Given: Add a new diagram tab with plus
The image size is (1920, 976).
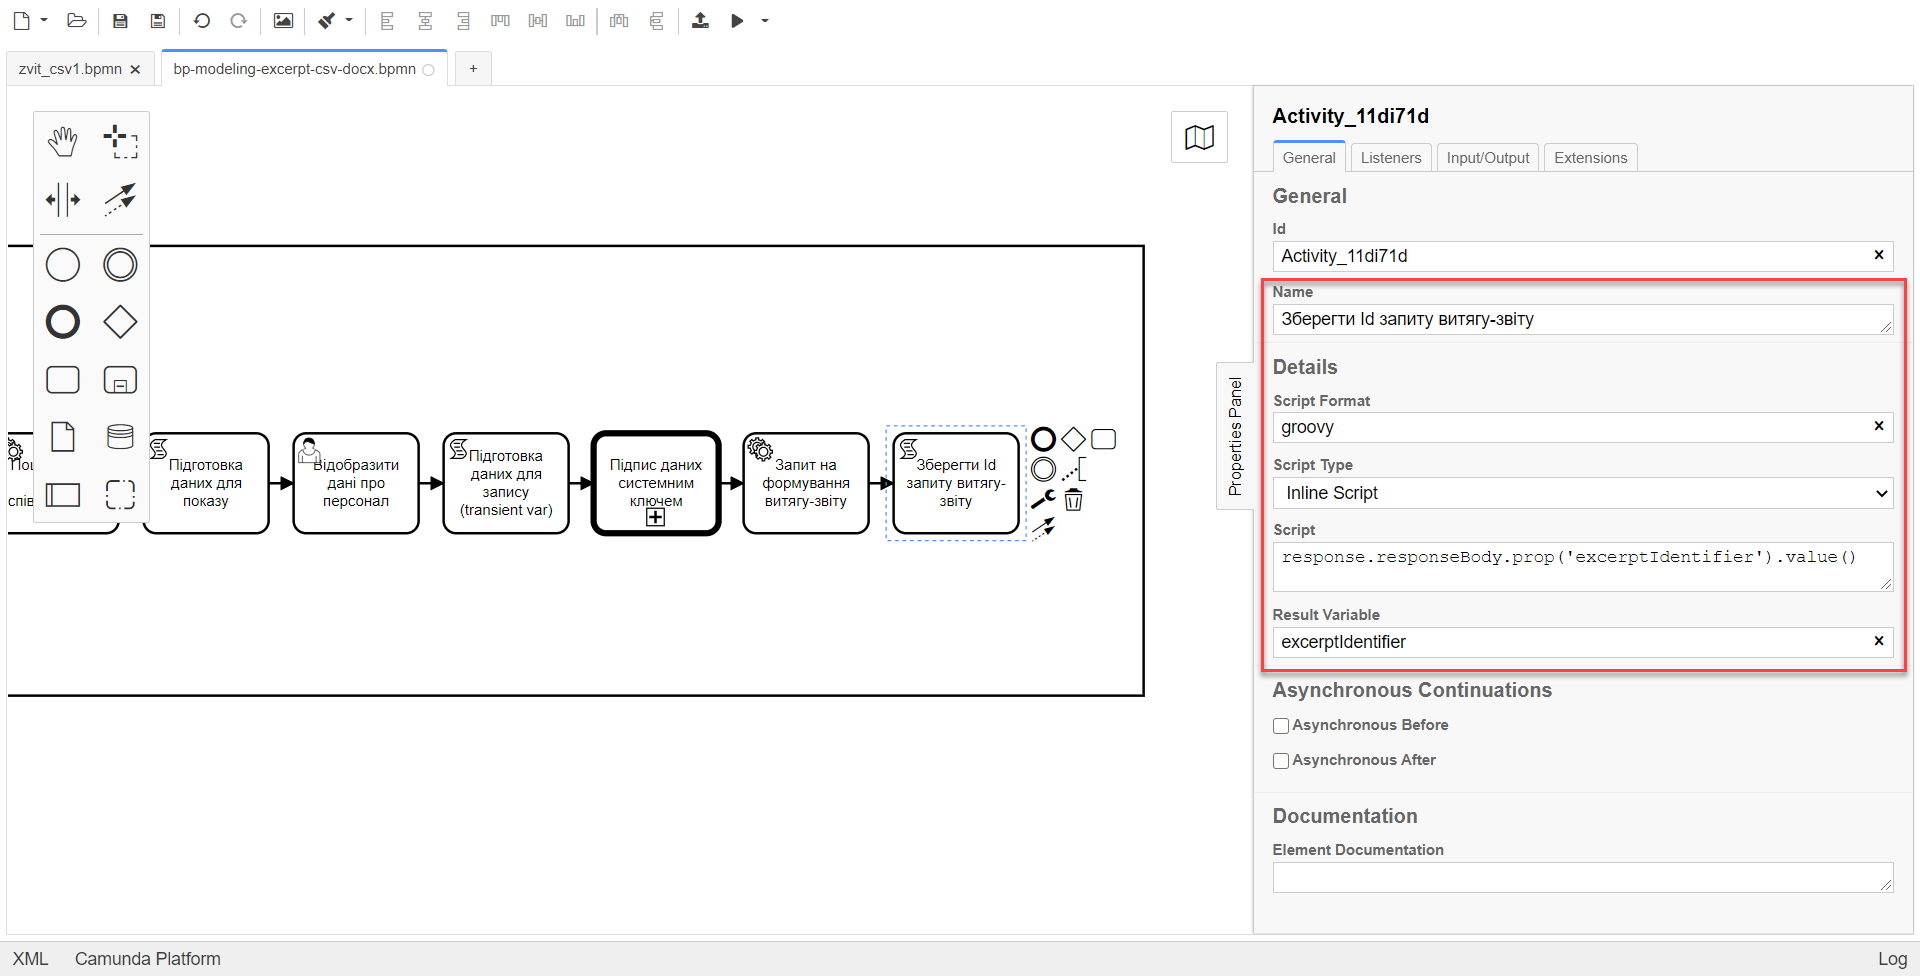Looking at the screenshot, I should pyautogui.click(x=473, y=69).
